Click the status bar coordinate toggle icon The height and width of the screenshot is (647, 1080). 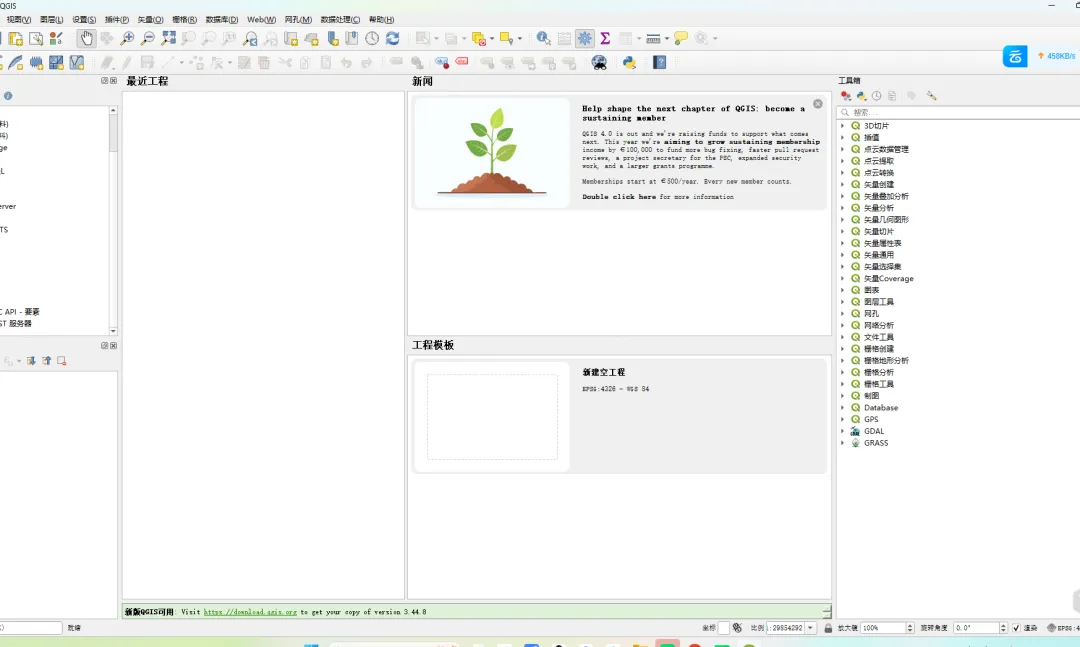[737, 628]
